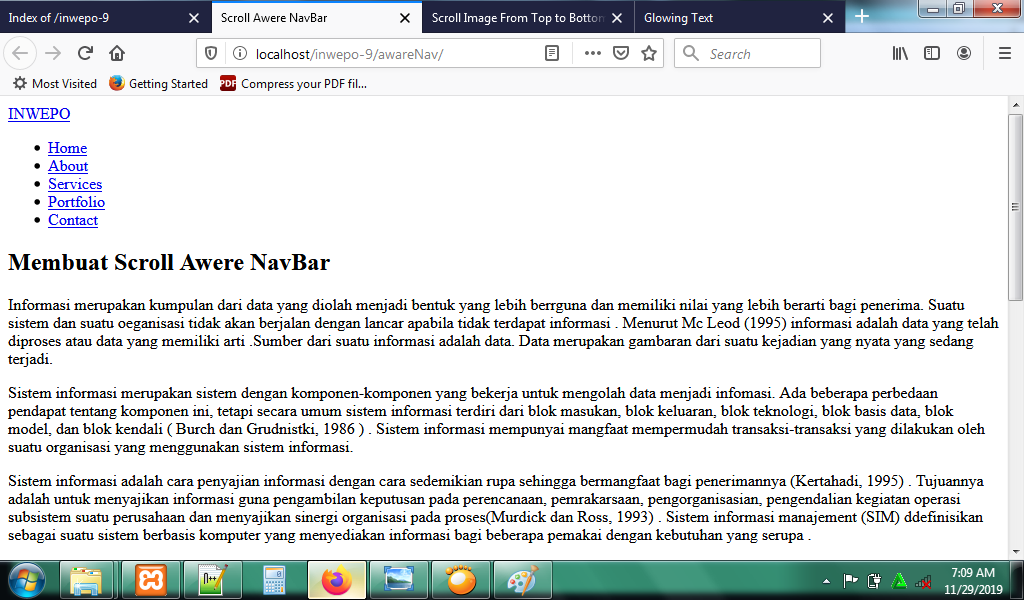Open the Services navigation link
The width and height of the screenshot is (1024, 600).
pos(75,184)
